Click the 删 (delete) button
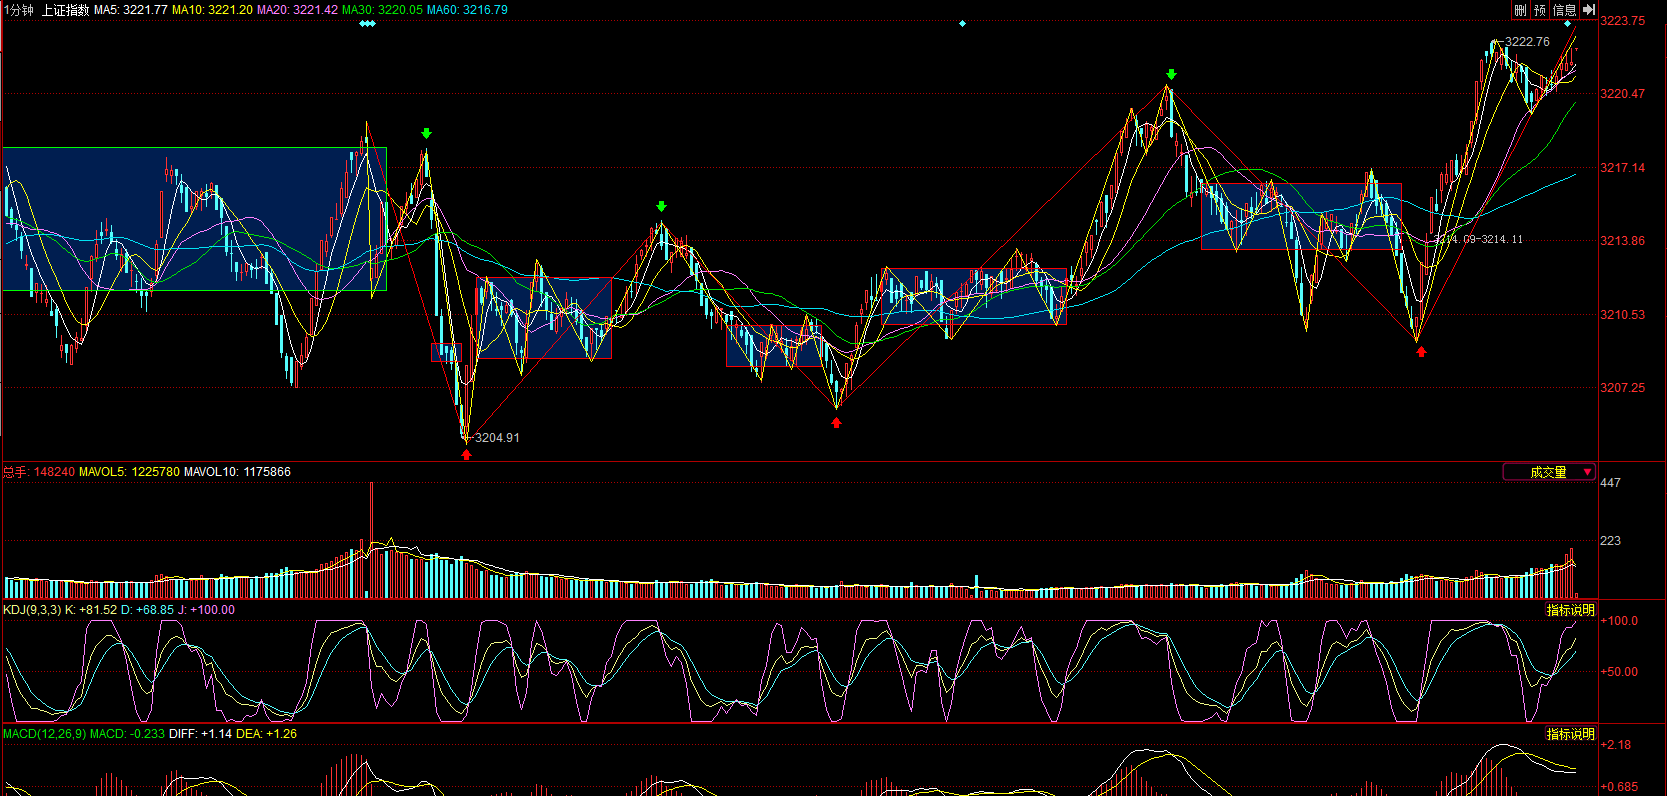The width and height of the screenshot is (1667, 796). coord(1520,9)
